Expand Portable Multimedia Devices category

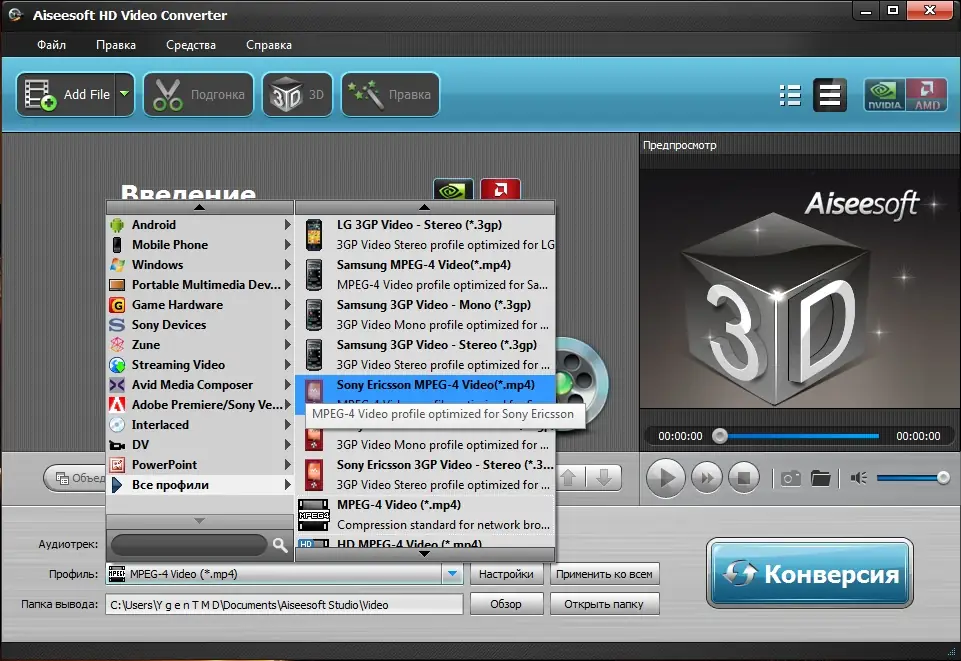click(x=200, y=285)
